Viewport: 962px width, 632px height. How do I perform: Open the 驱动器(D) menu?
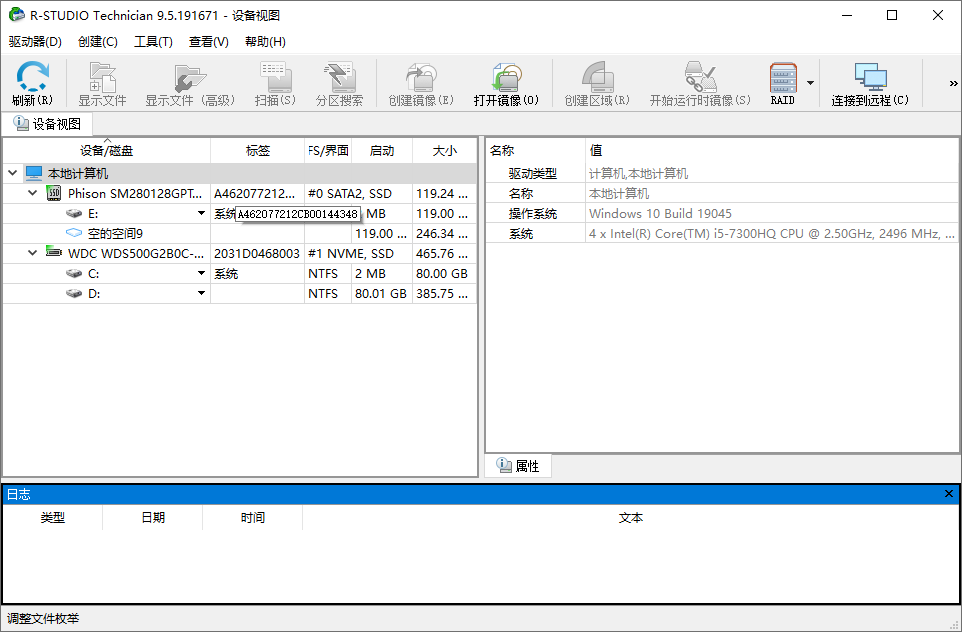tap(35, 42)
